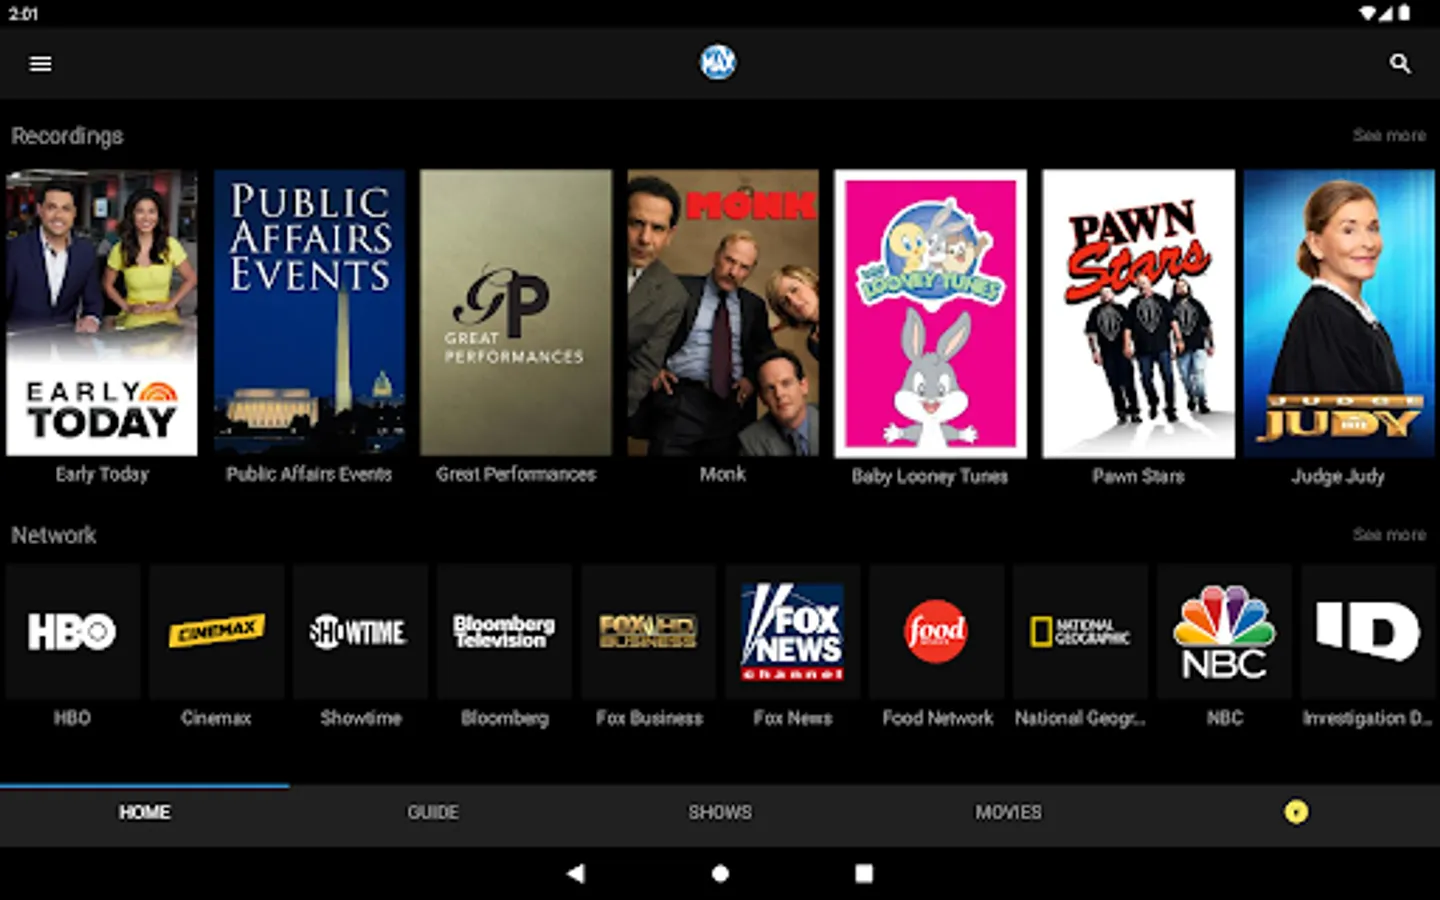The height and width of the screenshot is (900, 1440).
Task: Open the Fox News Channel logo tile
Action: [792, 631]
